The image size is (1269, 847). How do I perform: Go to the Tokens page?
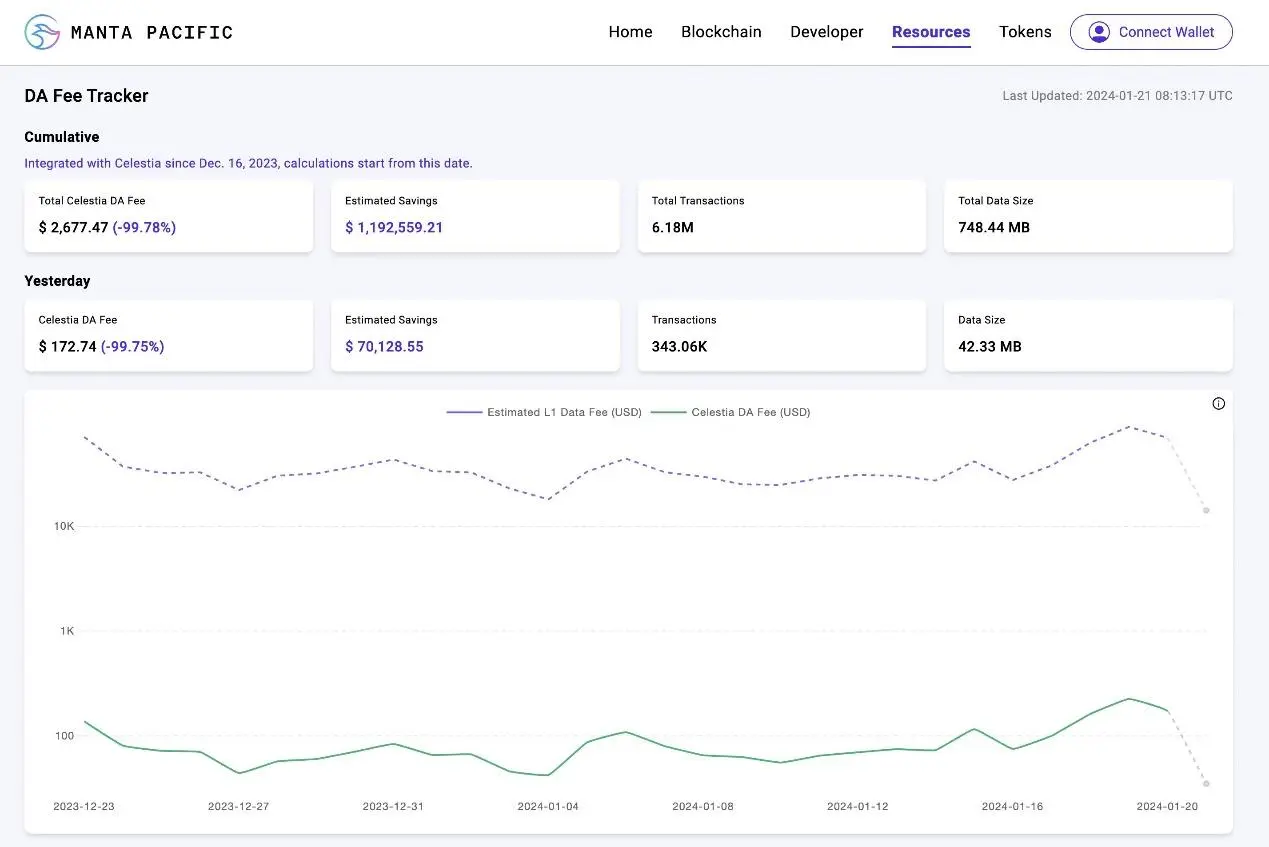point(1025,32)
